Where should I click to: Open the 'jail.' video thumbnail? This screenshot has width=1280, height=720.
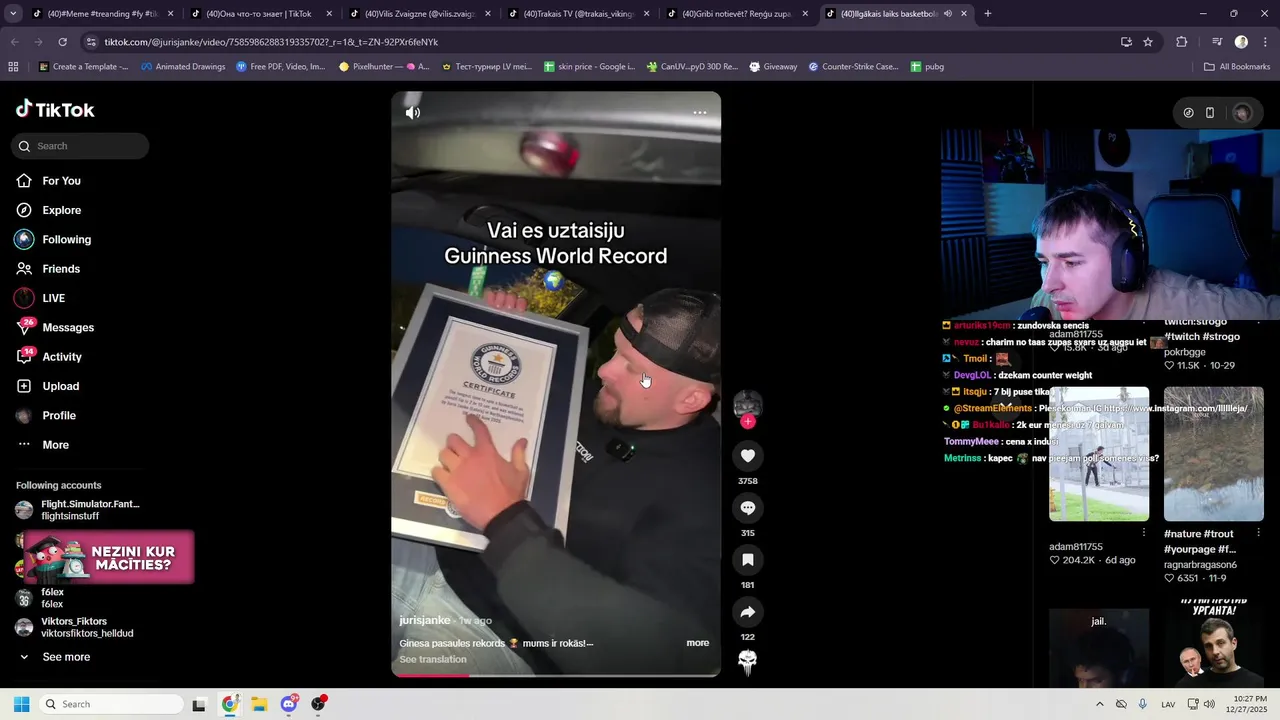(x=1099, y=648)
